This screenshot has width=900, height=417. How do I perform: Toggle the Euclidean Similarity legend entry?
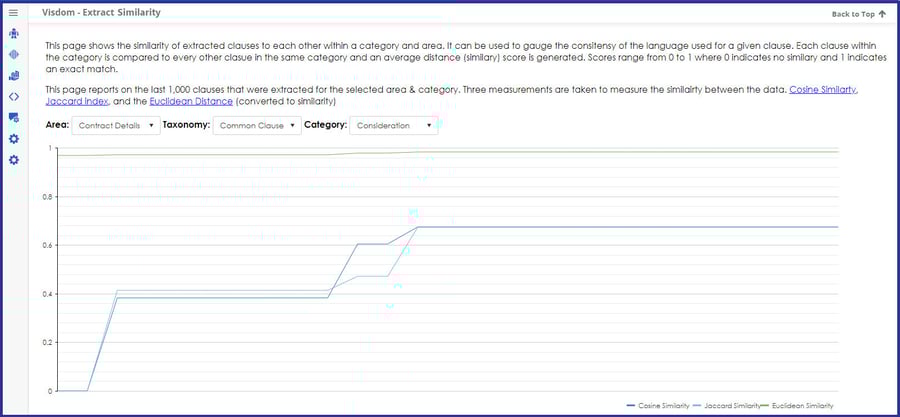[797, 406]
